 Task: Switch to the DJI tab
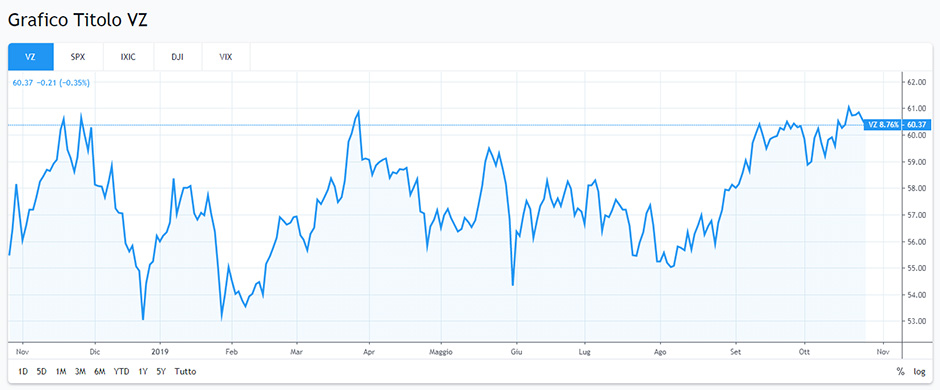(177, 58)
